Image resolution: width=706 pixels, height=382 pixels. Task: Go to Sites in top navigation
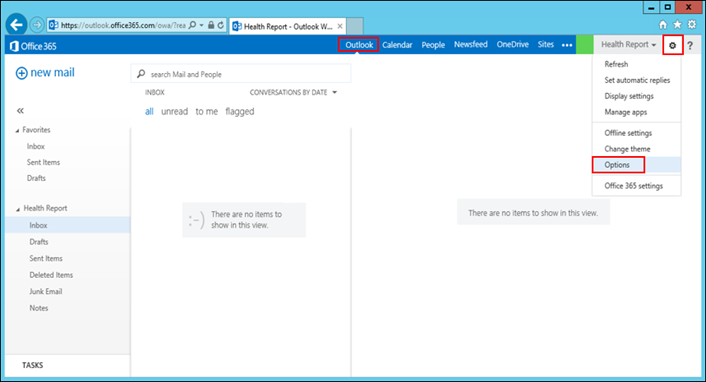point(545,45)
